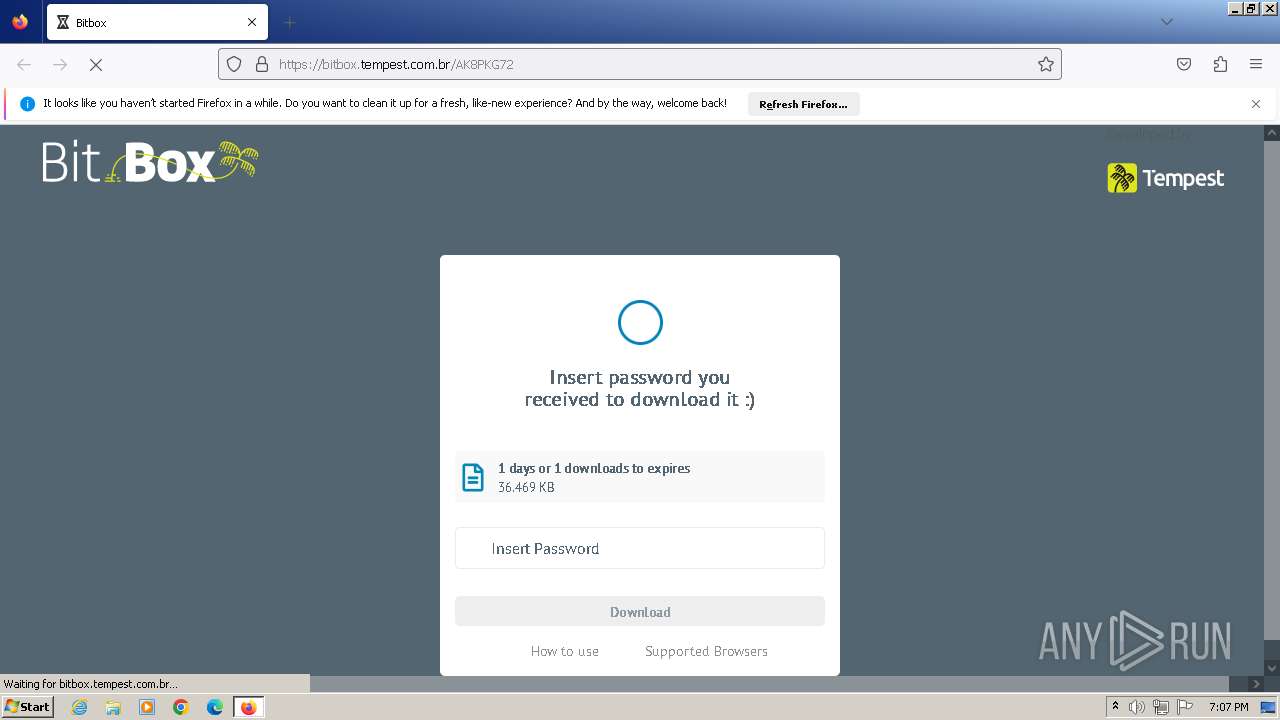Open Action Center flag tray icon
Image resolution: width=1280 pixels, height=720 pixels.
pyautogui.click(x=1185, y=707)
